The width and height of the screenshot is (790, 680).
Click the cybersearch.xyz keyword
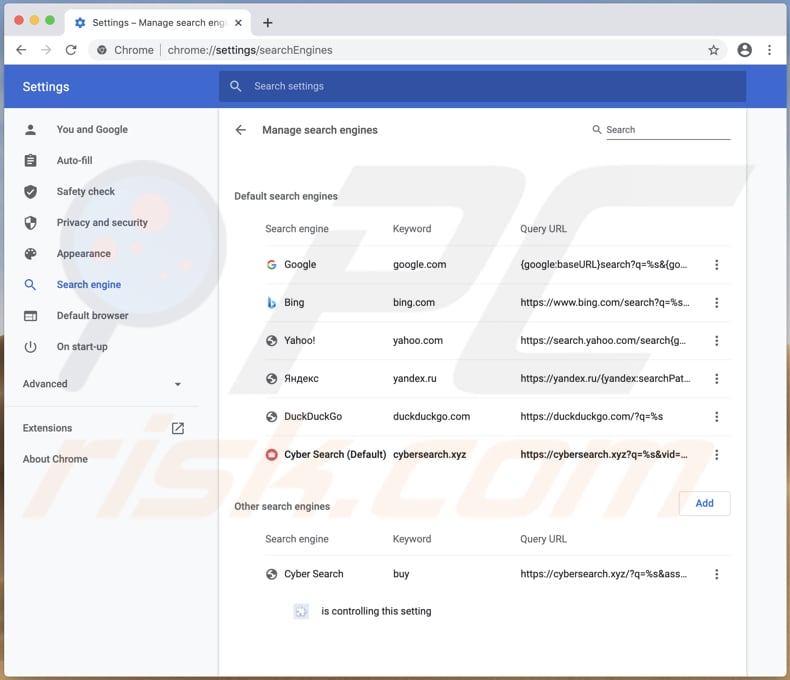(429, 454)
